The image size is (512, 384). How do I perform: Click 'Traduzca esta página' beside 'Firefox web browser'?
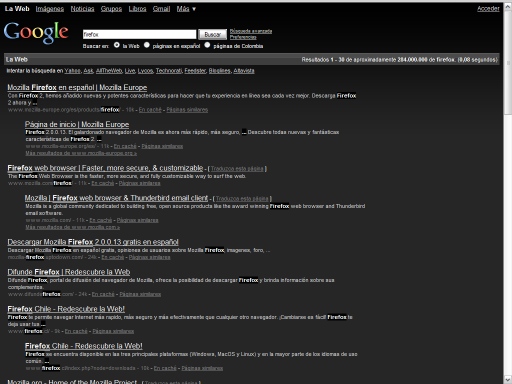point(237,169)
